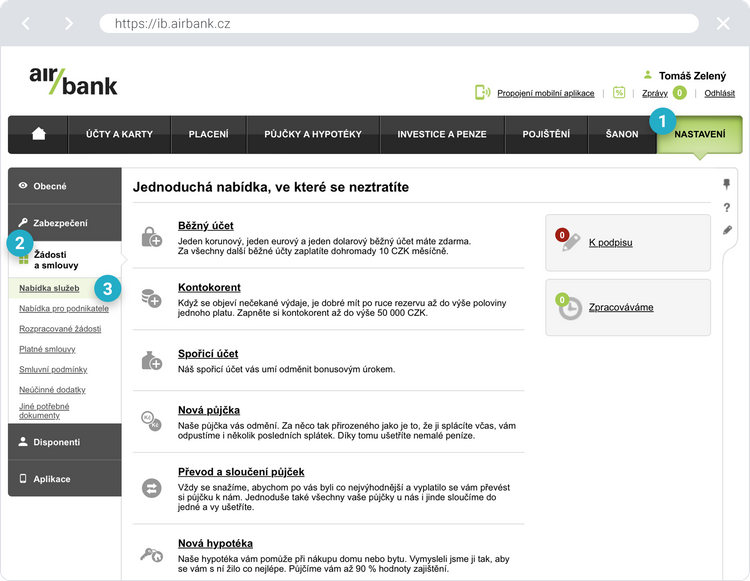This screenshot has width=750, height=581.
Task: Click the Běžný účet lock-plus icon
Action: (151, 237)
